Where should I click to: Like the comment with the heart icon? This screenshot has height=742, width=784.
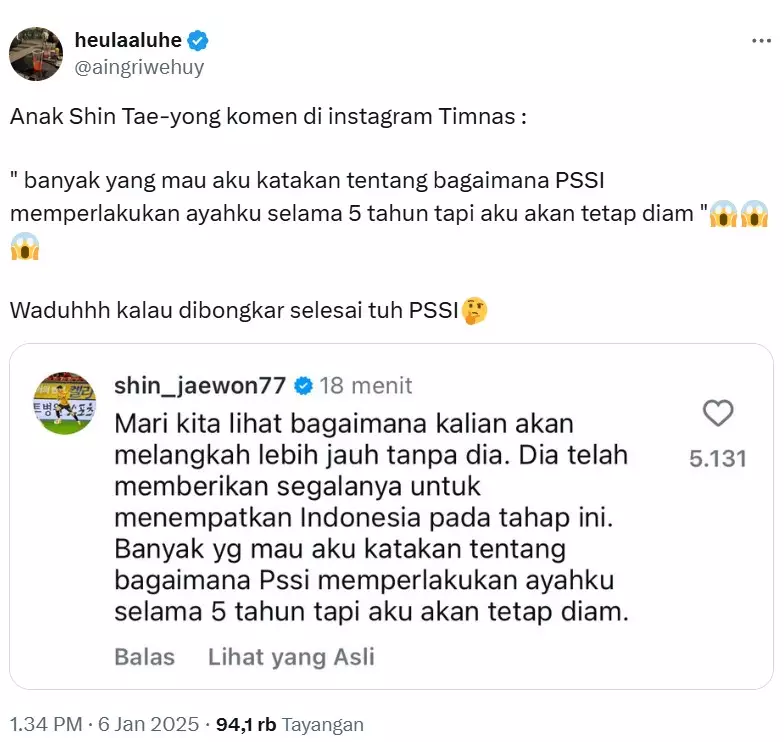[718, 413]
